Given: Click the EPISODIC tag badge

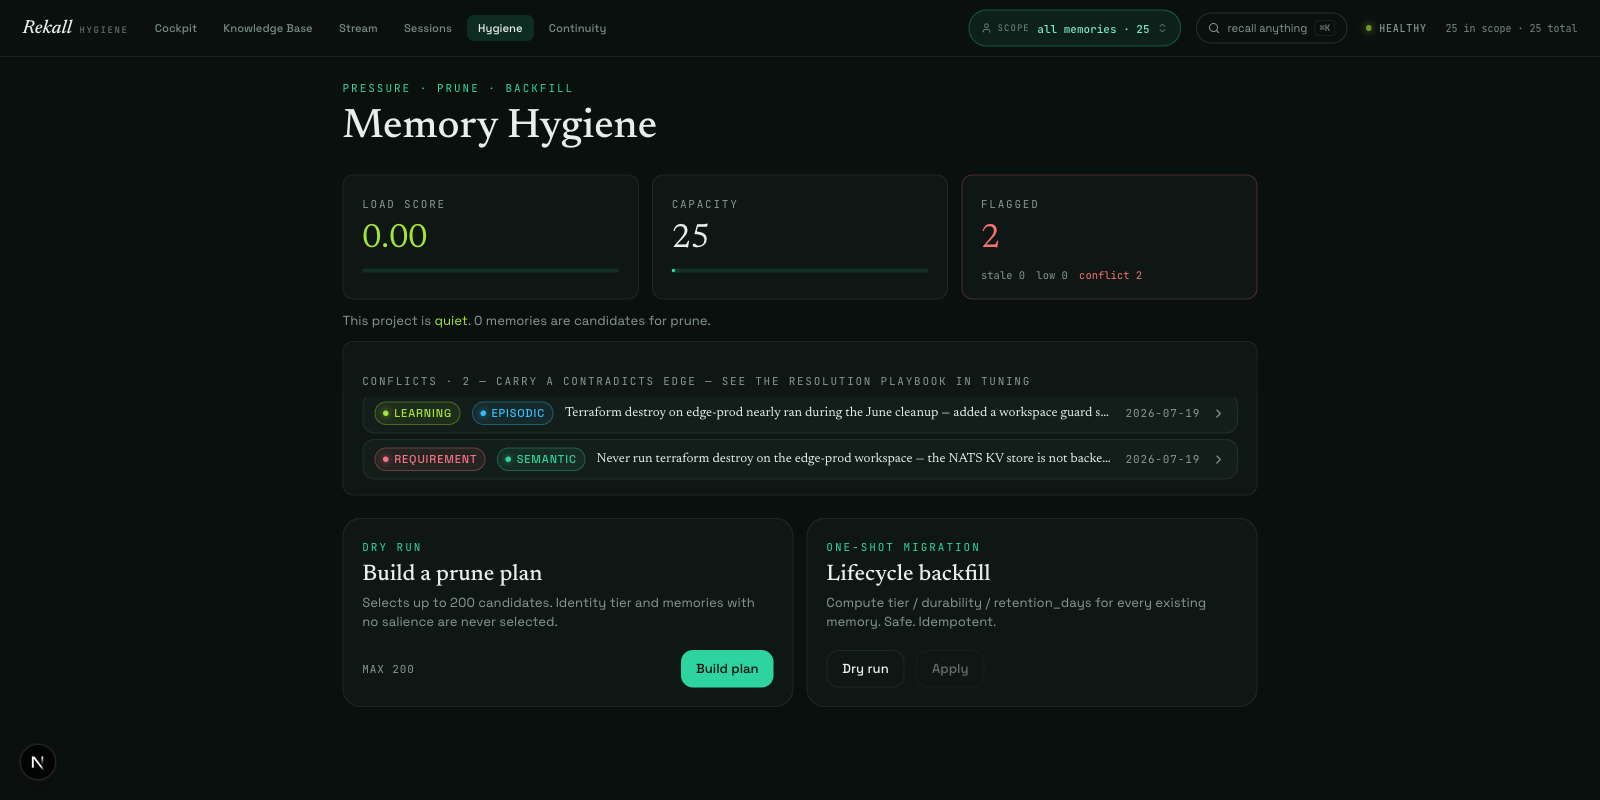Looking at the screenshot, I should point(512,413).
